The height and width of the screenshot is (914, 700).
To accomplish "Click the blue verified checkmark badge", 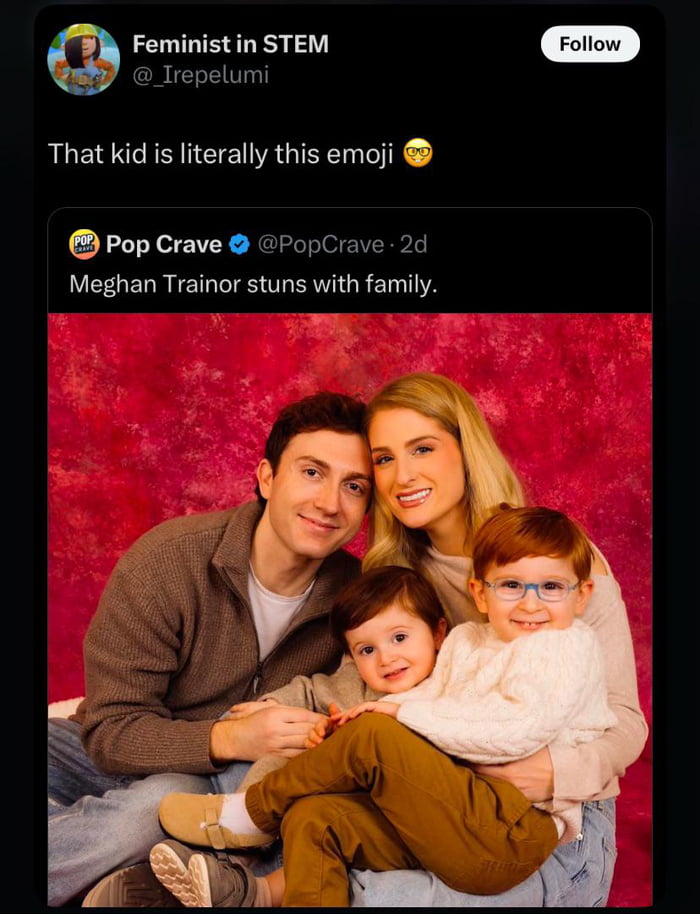I will [x=240, y=244].
